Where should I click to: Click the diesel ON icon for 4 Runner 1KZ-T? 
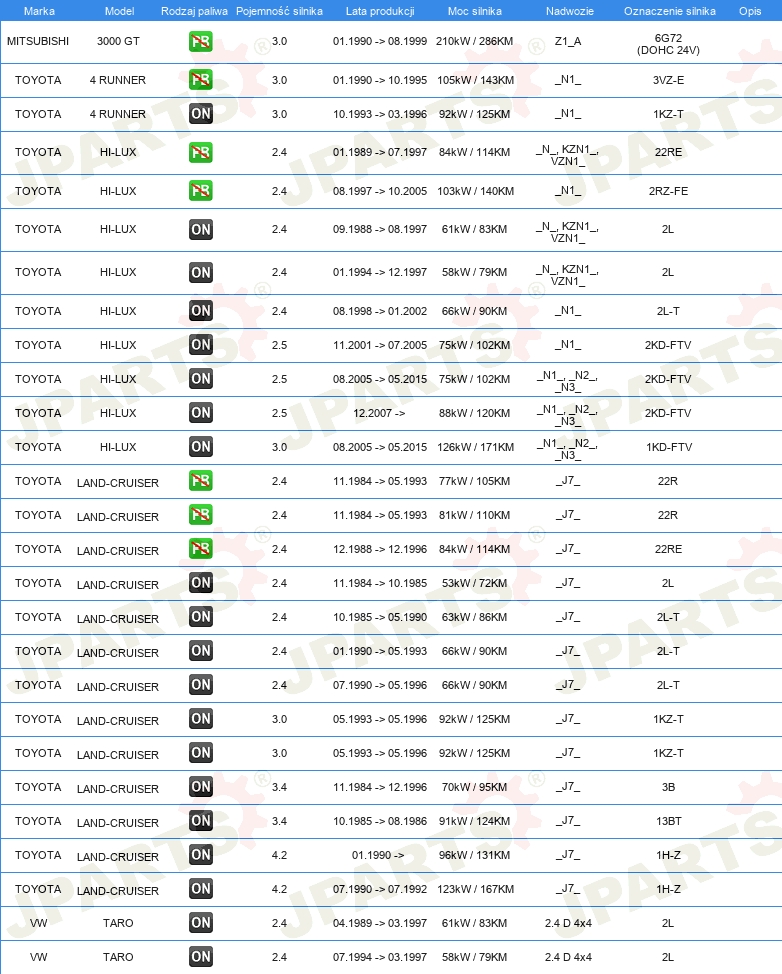pos(201,114)
